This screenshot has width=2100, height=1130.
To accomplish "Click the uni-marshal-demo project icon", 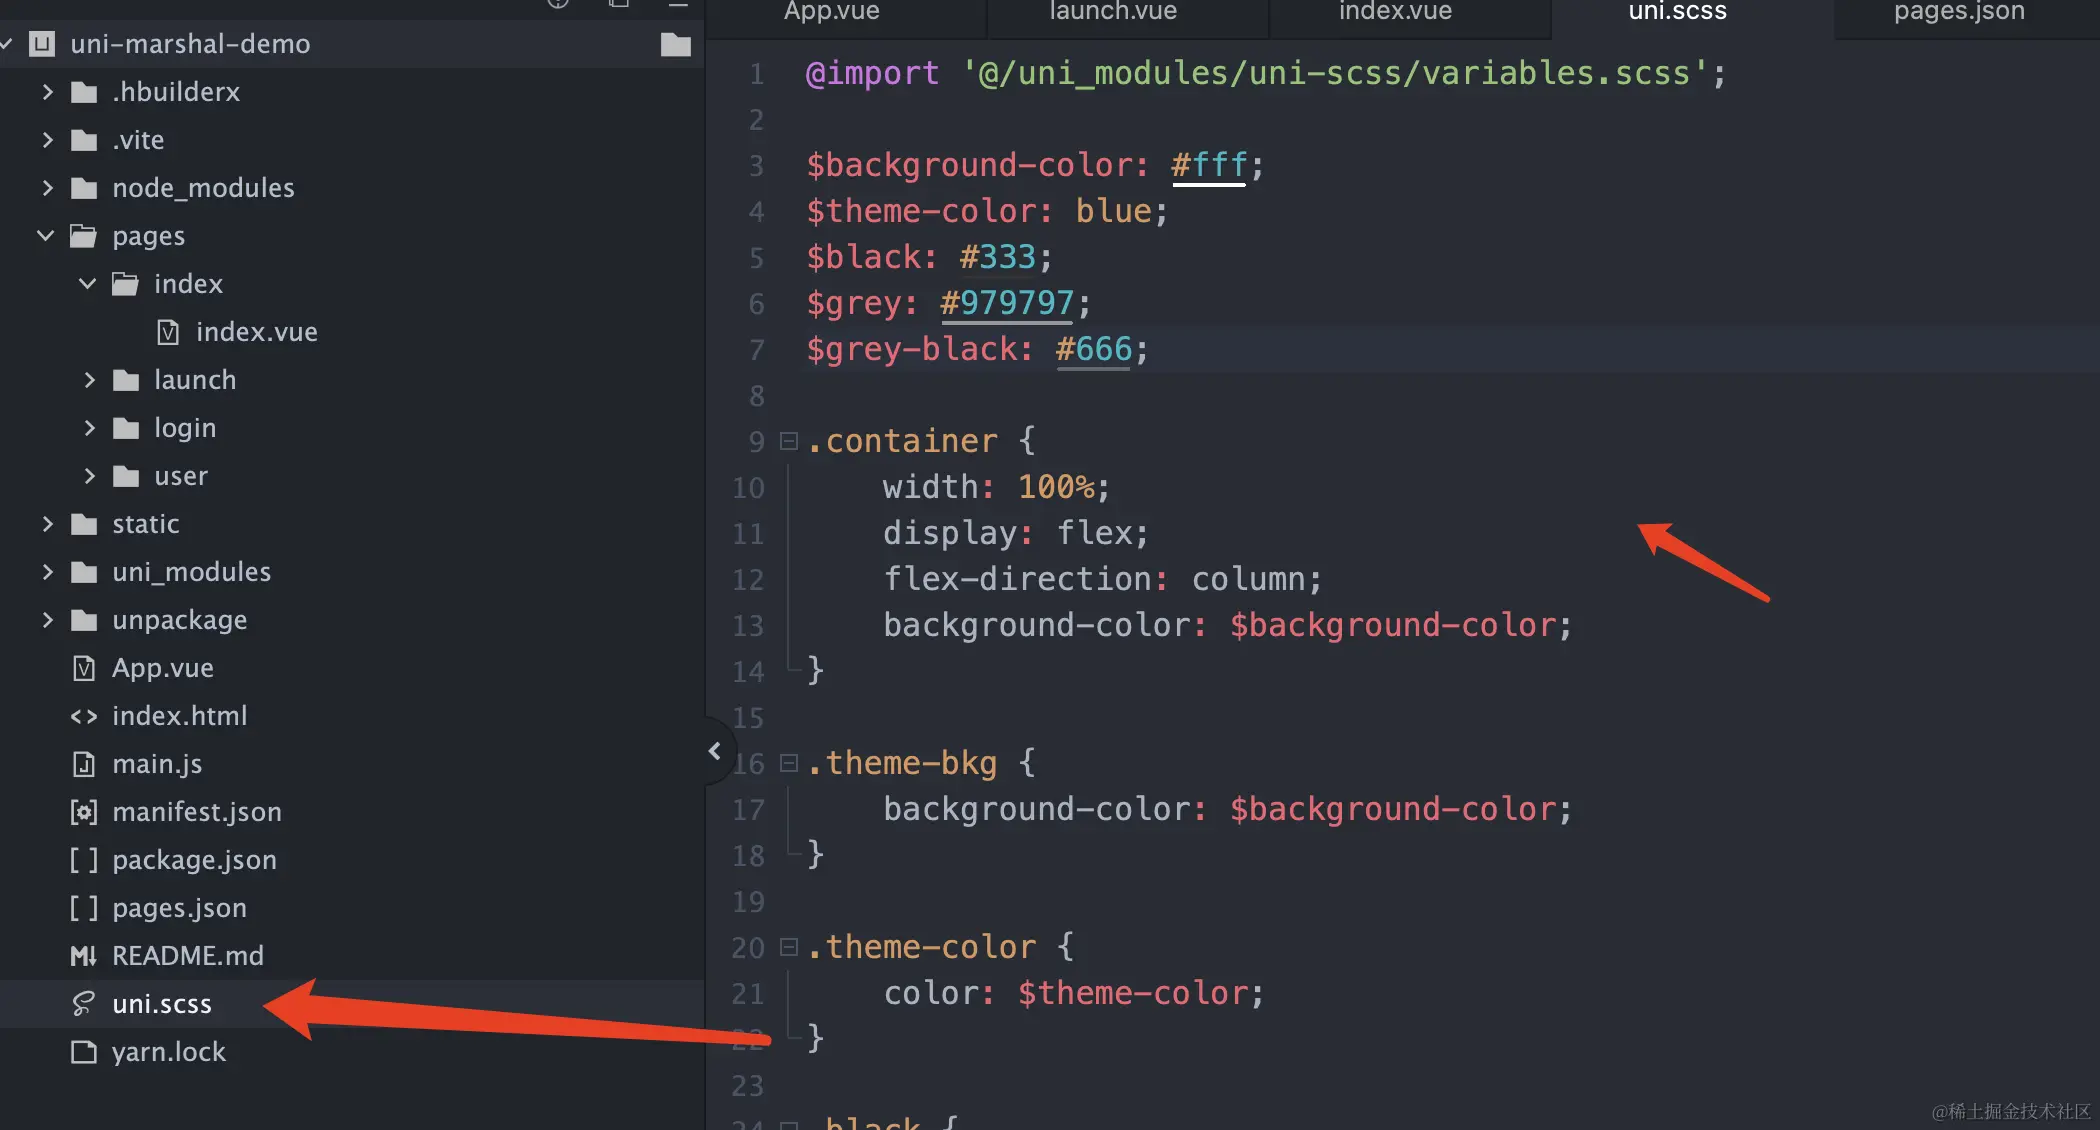I will coord(42,44).
